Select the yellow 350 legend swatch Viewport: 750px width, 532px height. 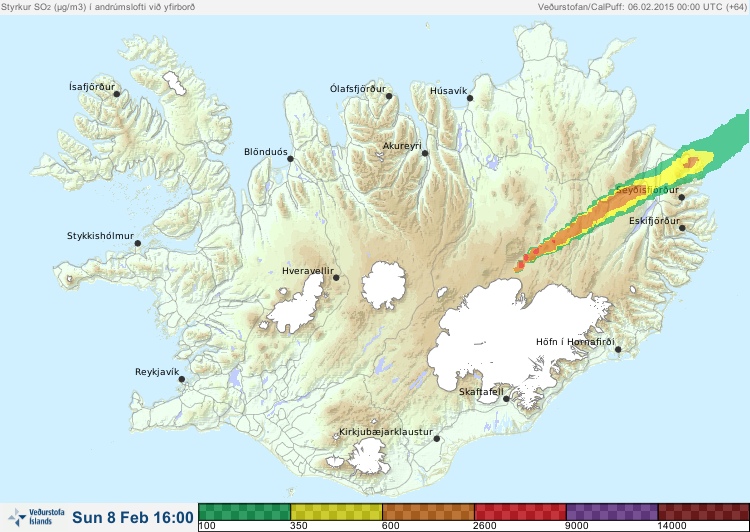[336, 512]
